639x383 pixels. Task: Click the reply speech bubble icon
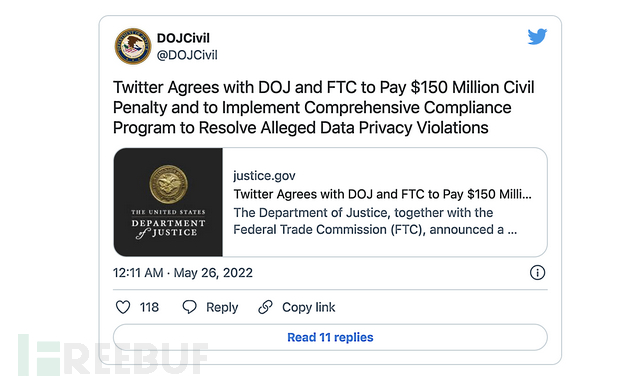(189, 307)
